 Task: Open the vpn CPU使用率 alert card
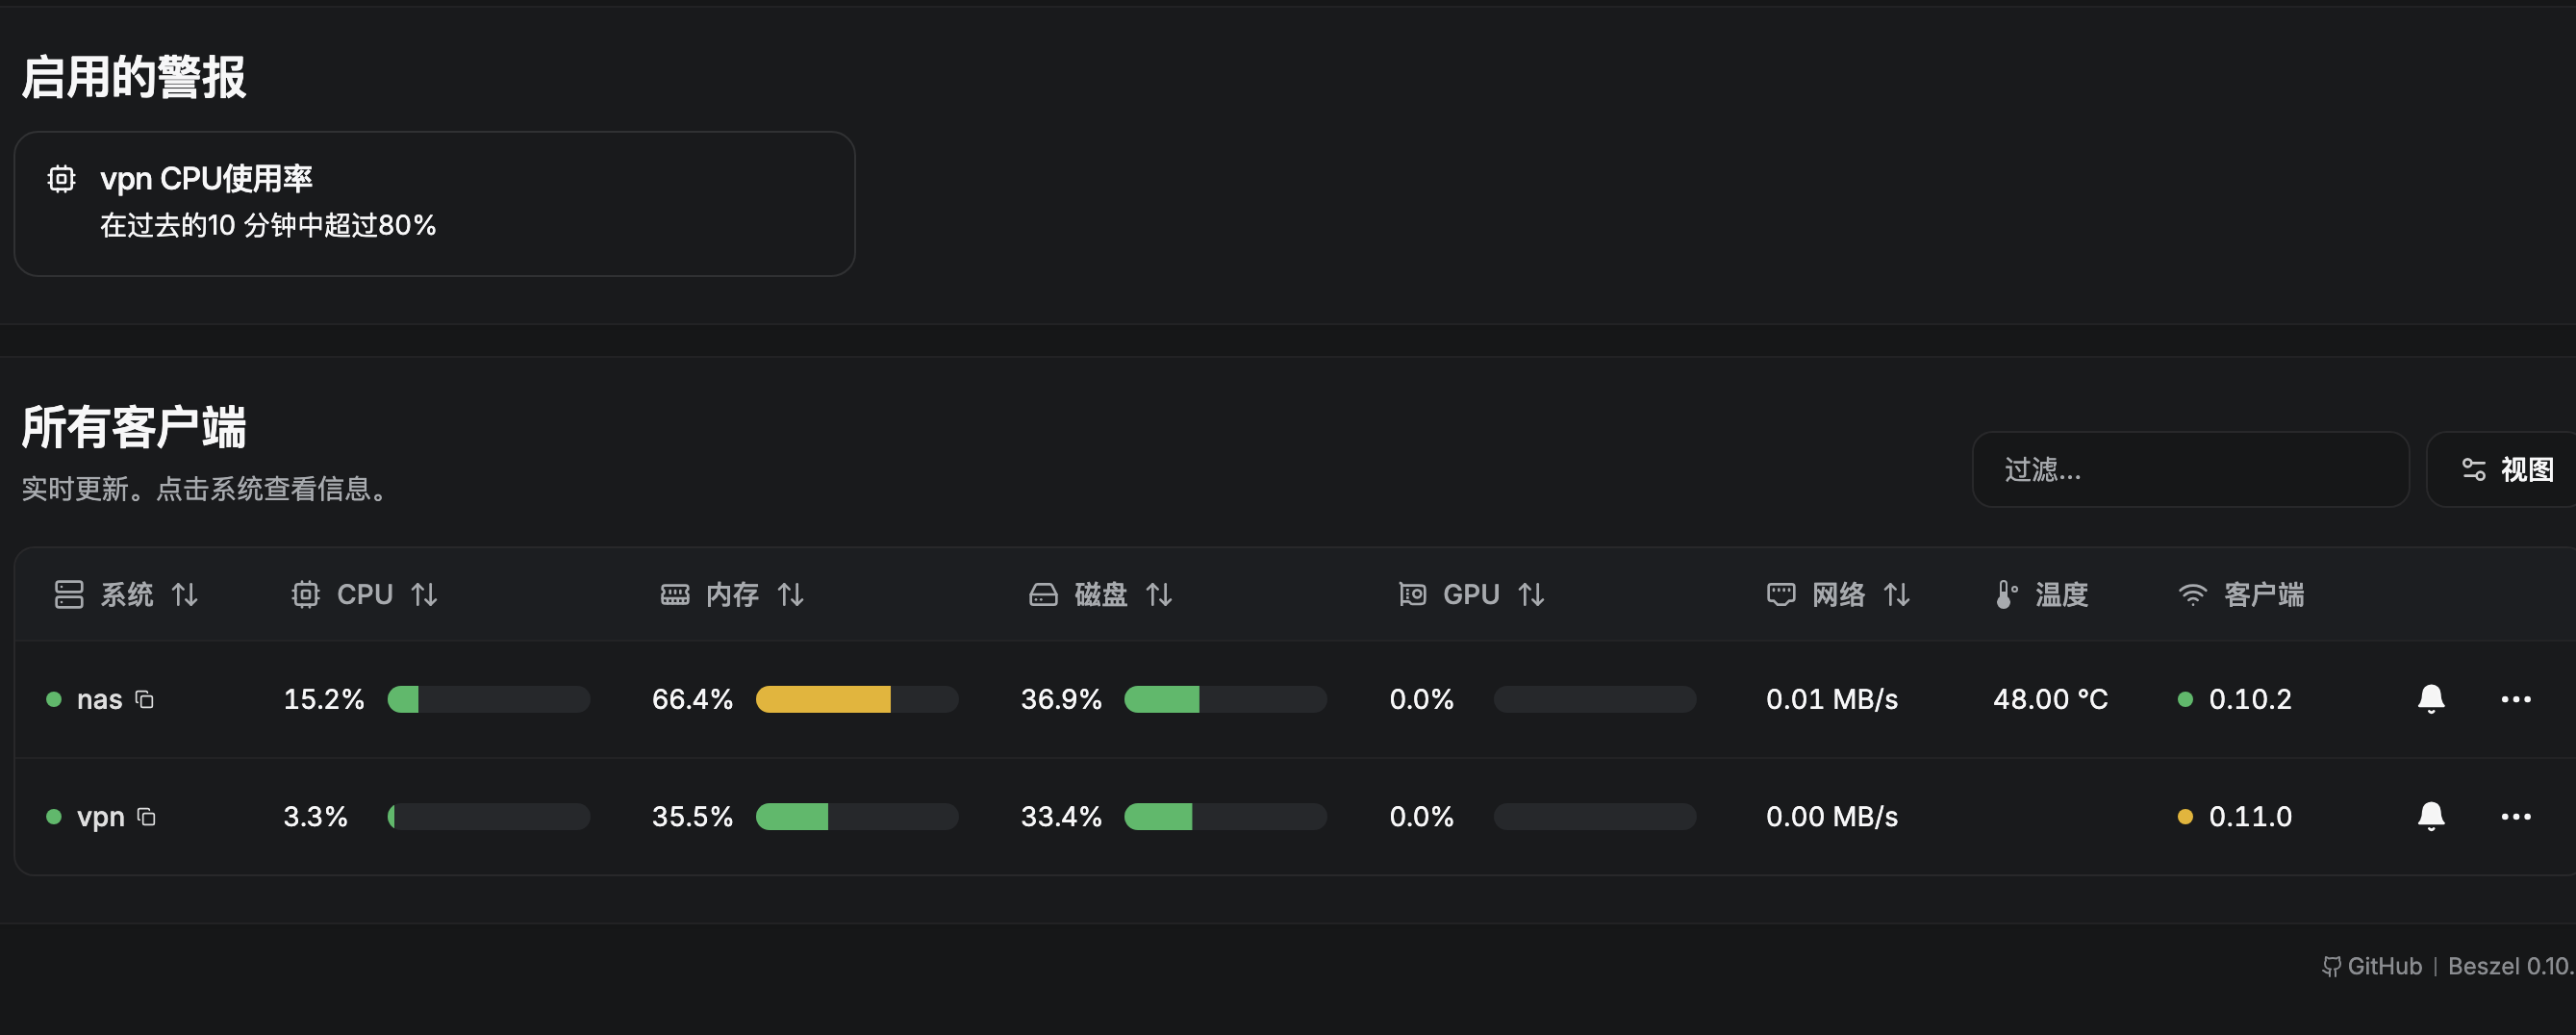[x=434, y=204]
